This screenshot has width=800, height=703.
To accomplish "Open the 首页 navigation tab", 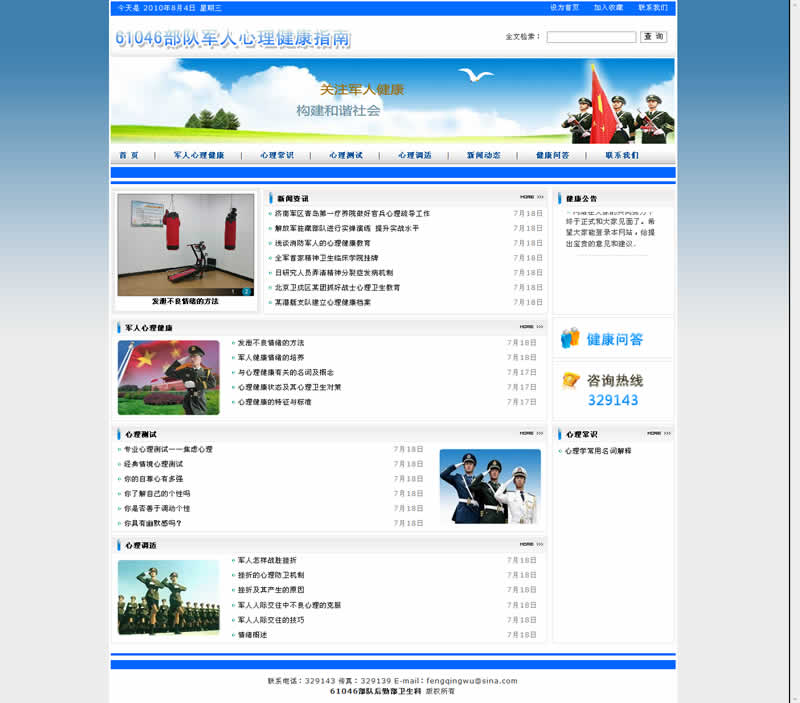I will coord(129,155).
